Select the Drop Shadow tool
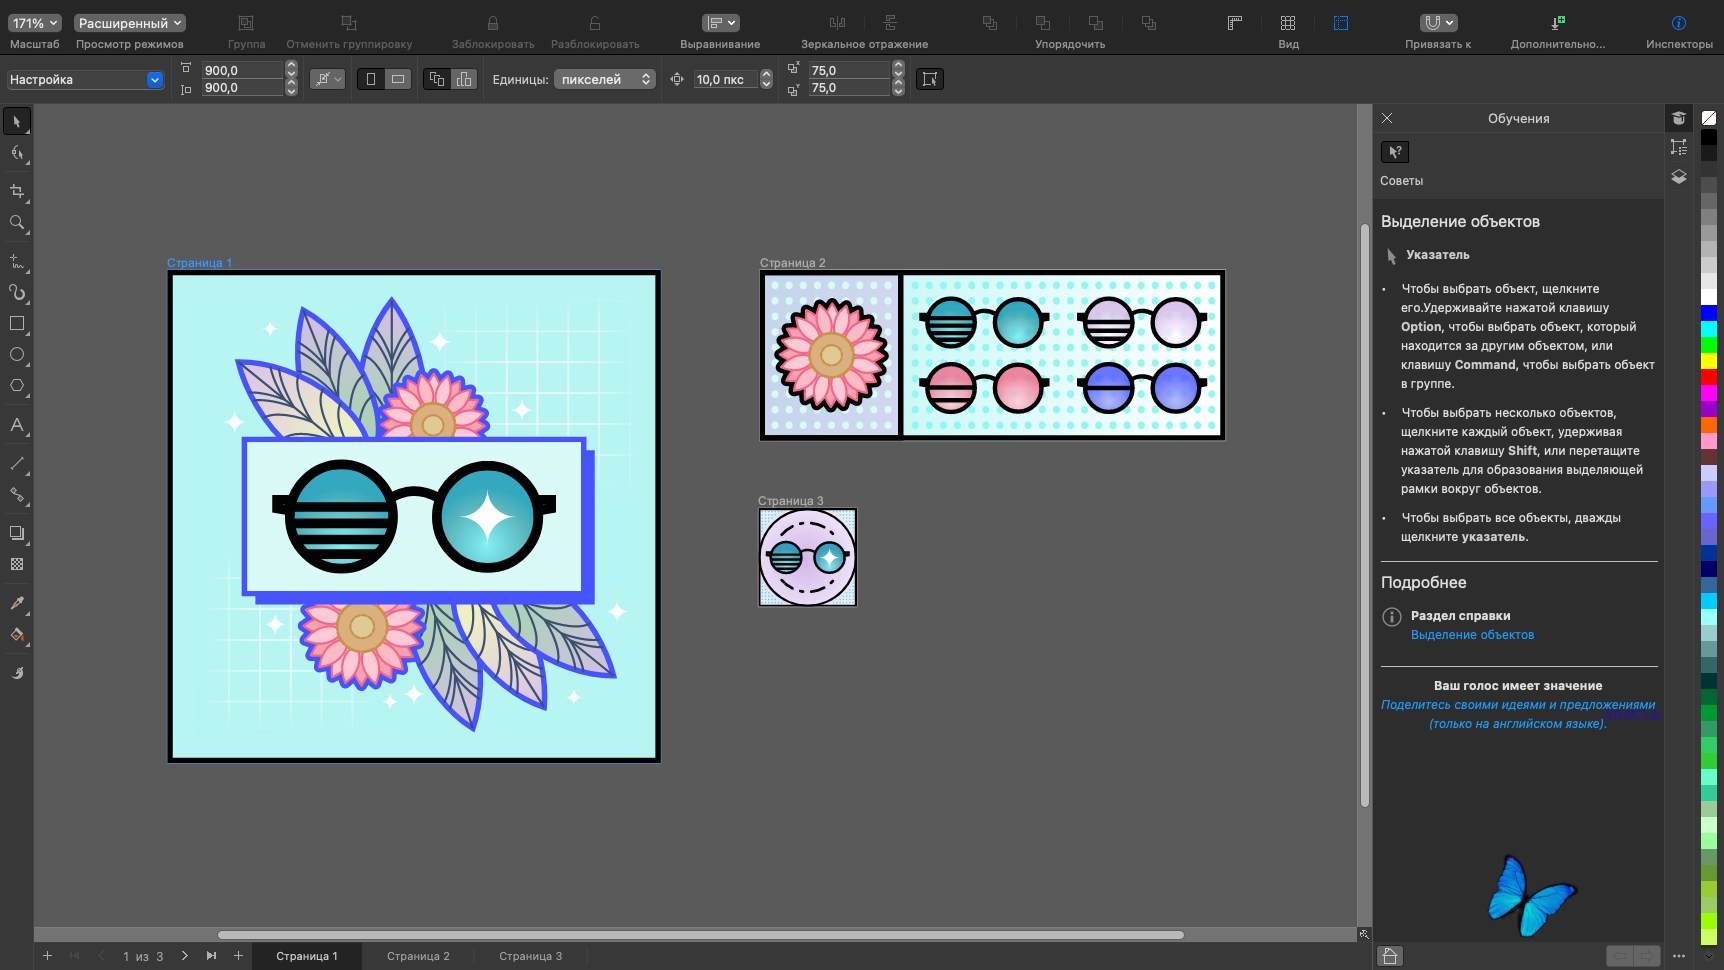 17,533
